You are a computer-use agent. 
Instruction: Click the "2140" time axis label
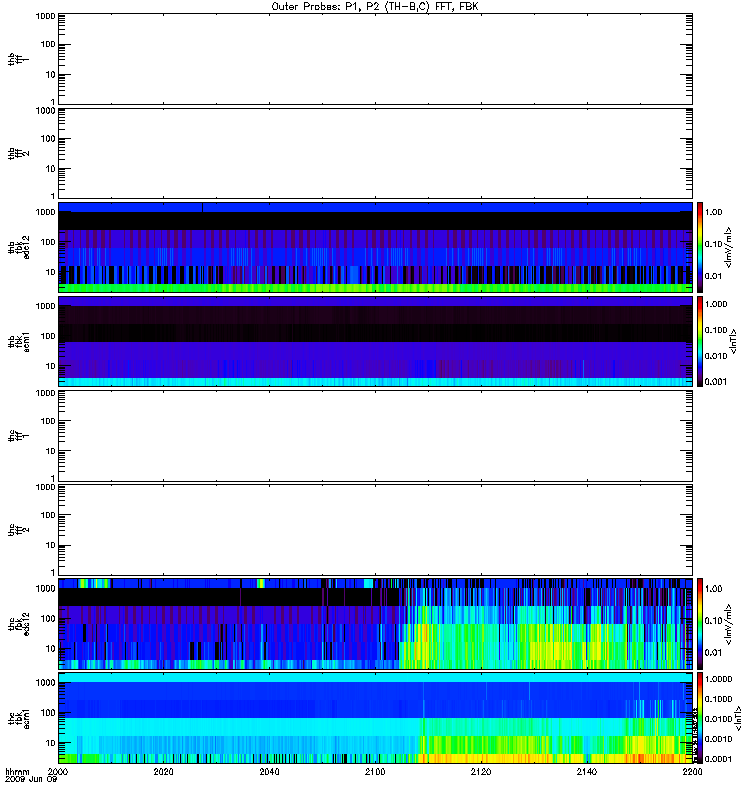[587, 771]
